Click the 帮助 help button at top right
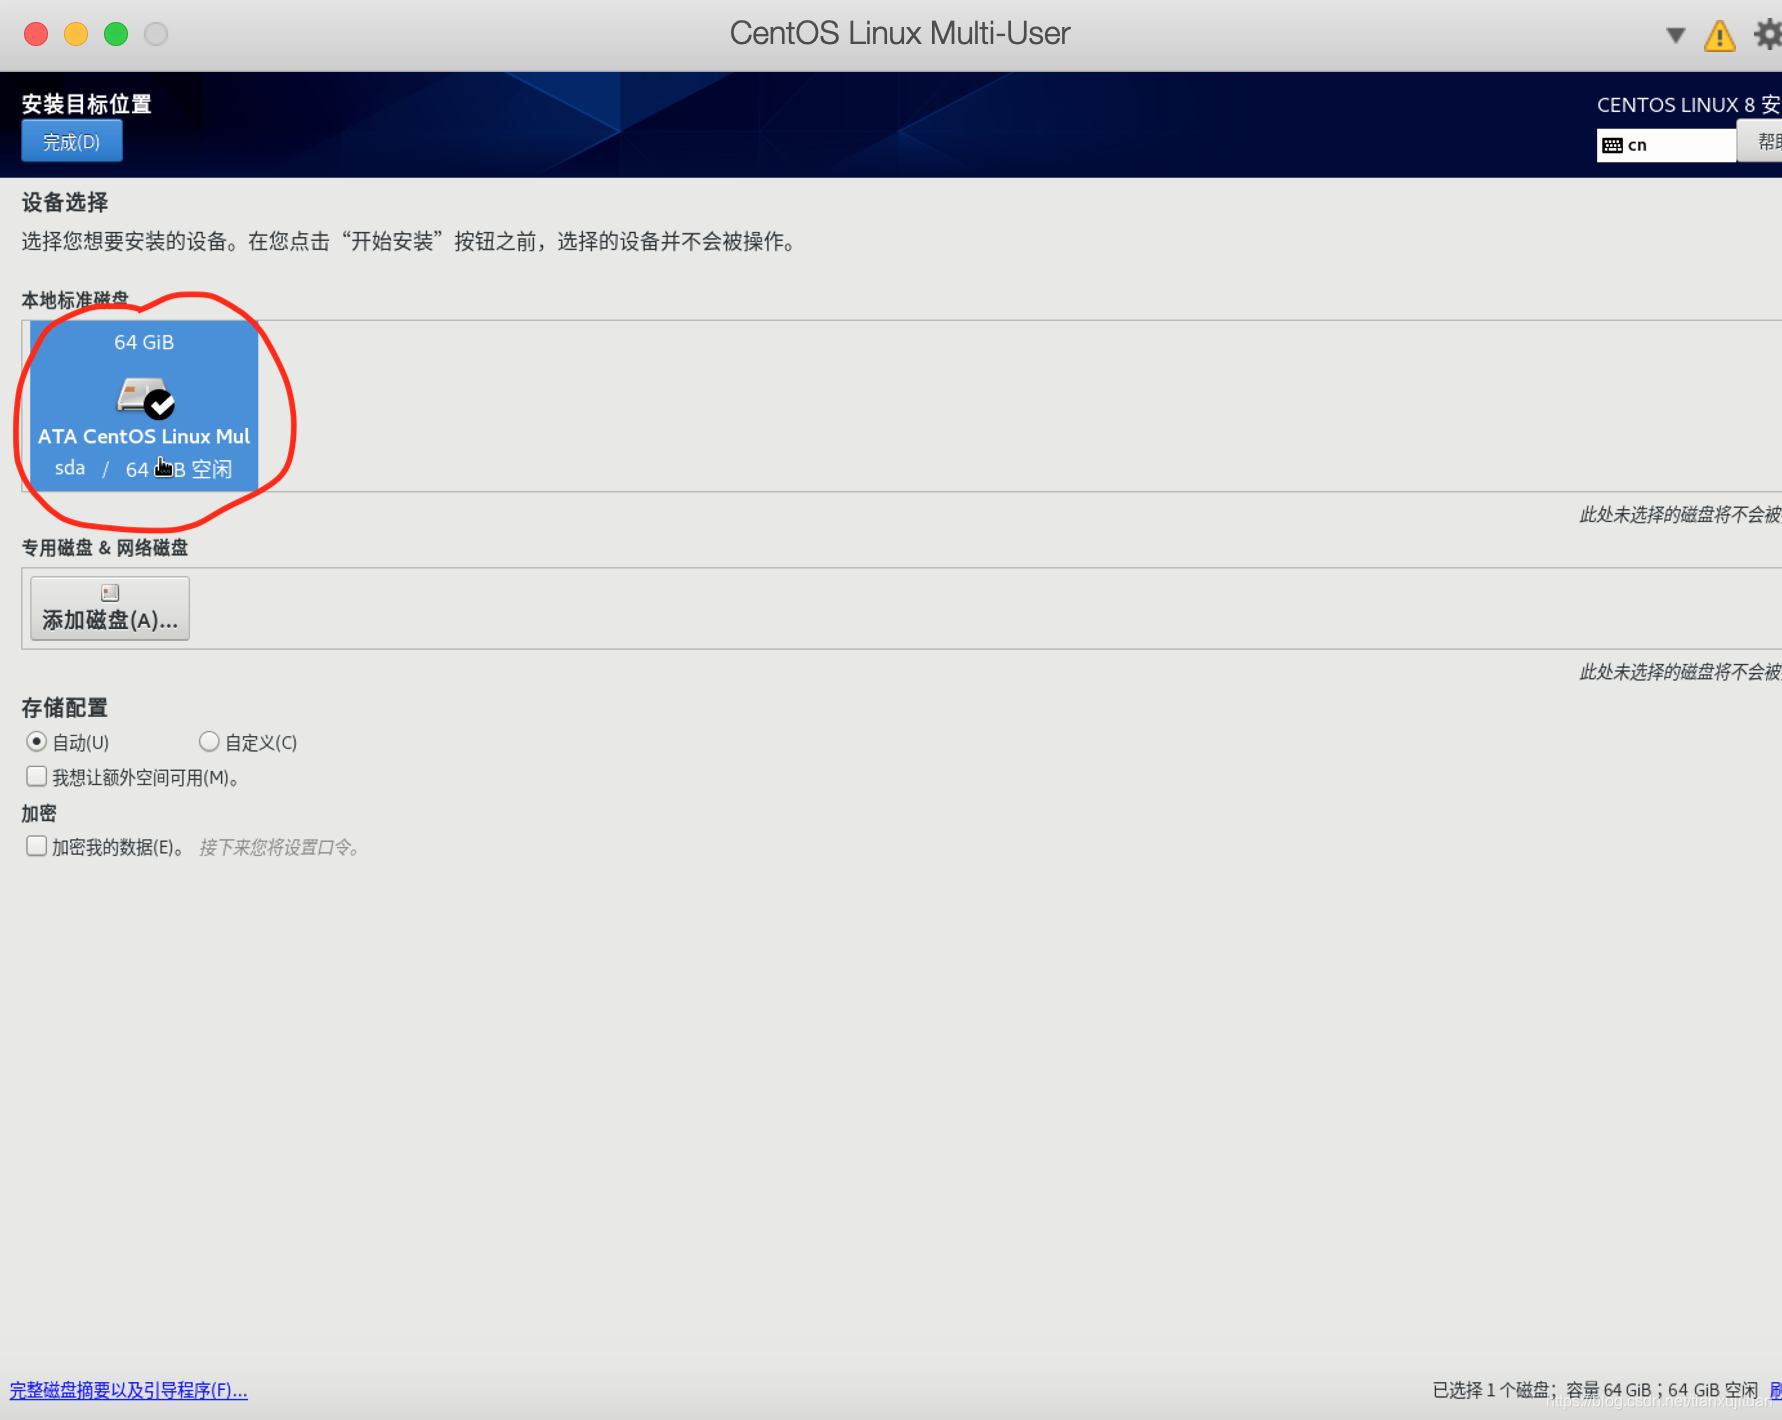 coord(1760,142)
